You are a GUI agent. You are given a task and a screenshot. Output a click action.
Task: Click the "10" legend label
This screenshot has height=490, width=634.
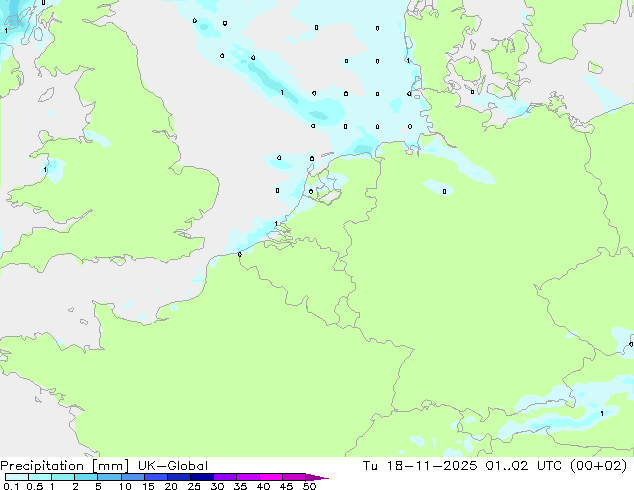[125, 486]
